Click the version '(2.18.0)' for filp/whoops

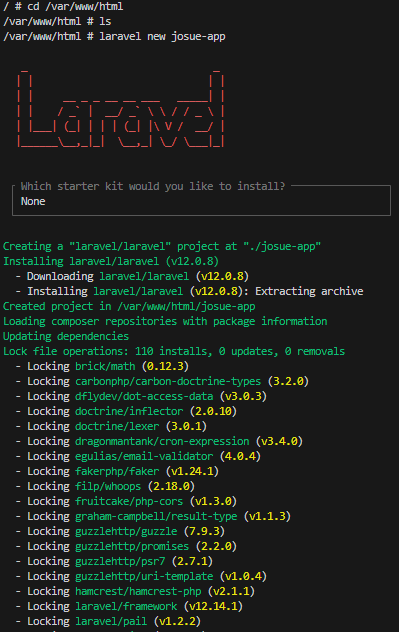pyautogui.click(x=171, y=486)
